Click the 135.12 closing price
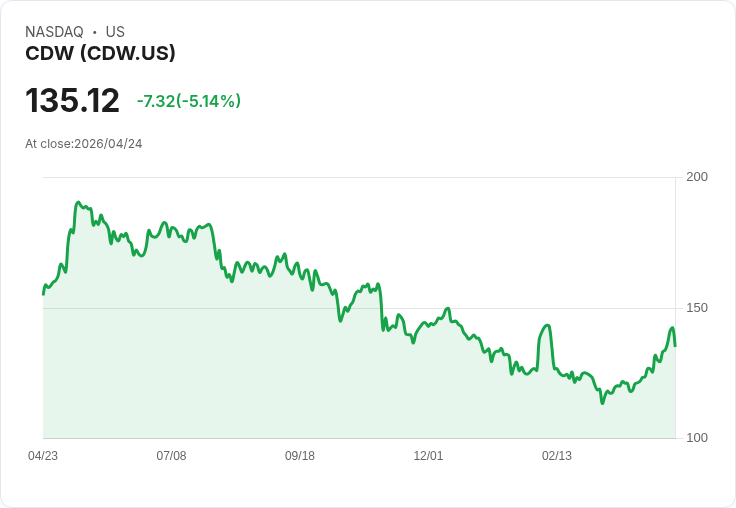The height and width of the screenshot is (508, 736). coord(72,100)
